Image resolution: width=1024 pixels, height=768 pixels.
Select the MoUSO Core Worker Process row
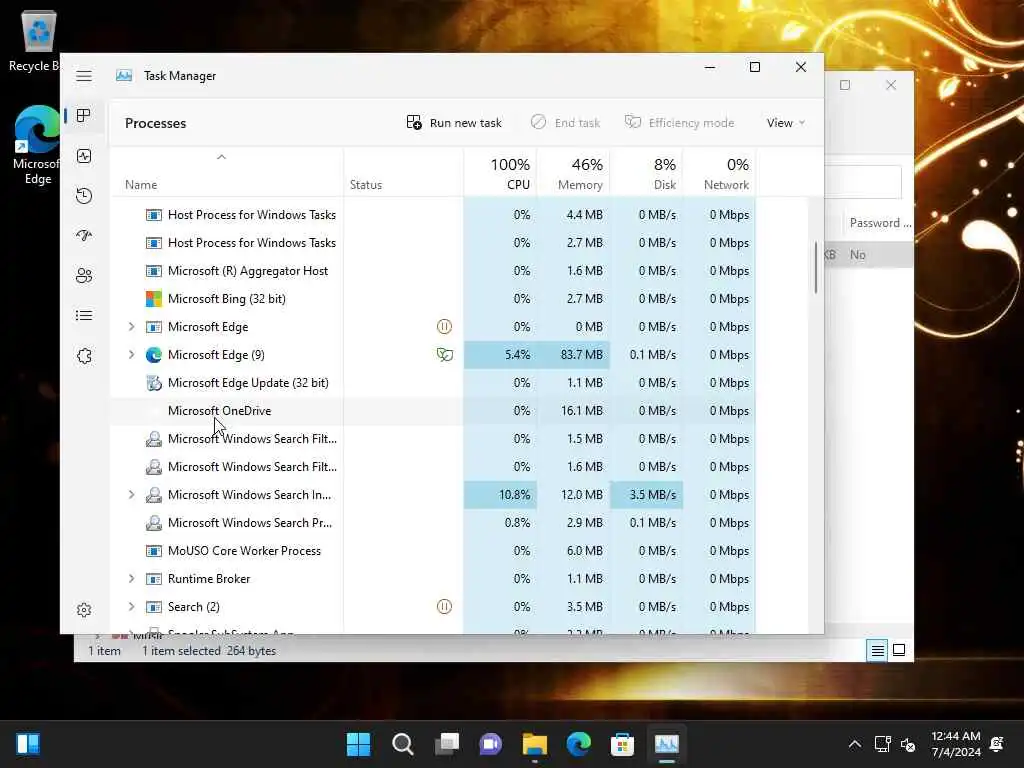[433, 551]
